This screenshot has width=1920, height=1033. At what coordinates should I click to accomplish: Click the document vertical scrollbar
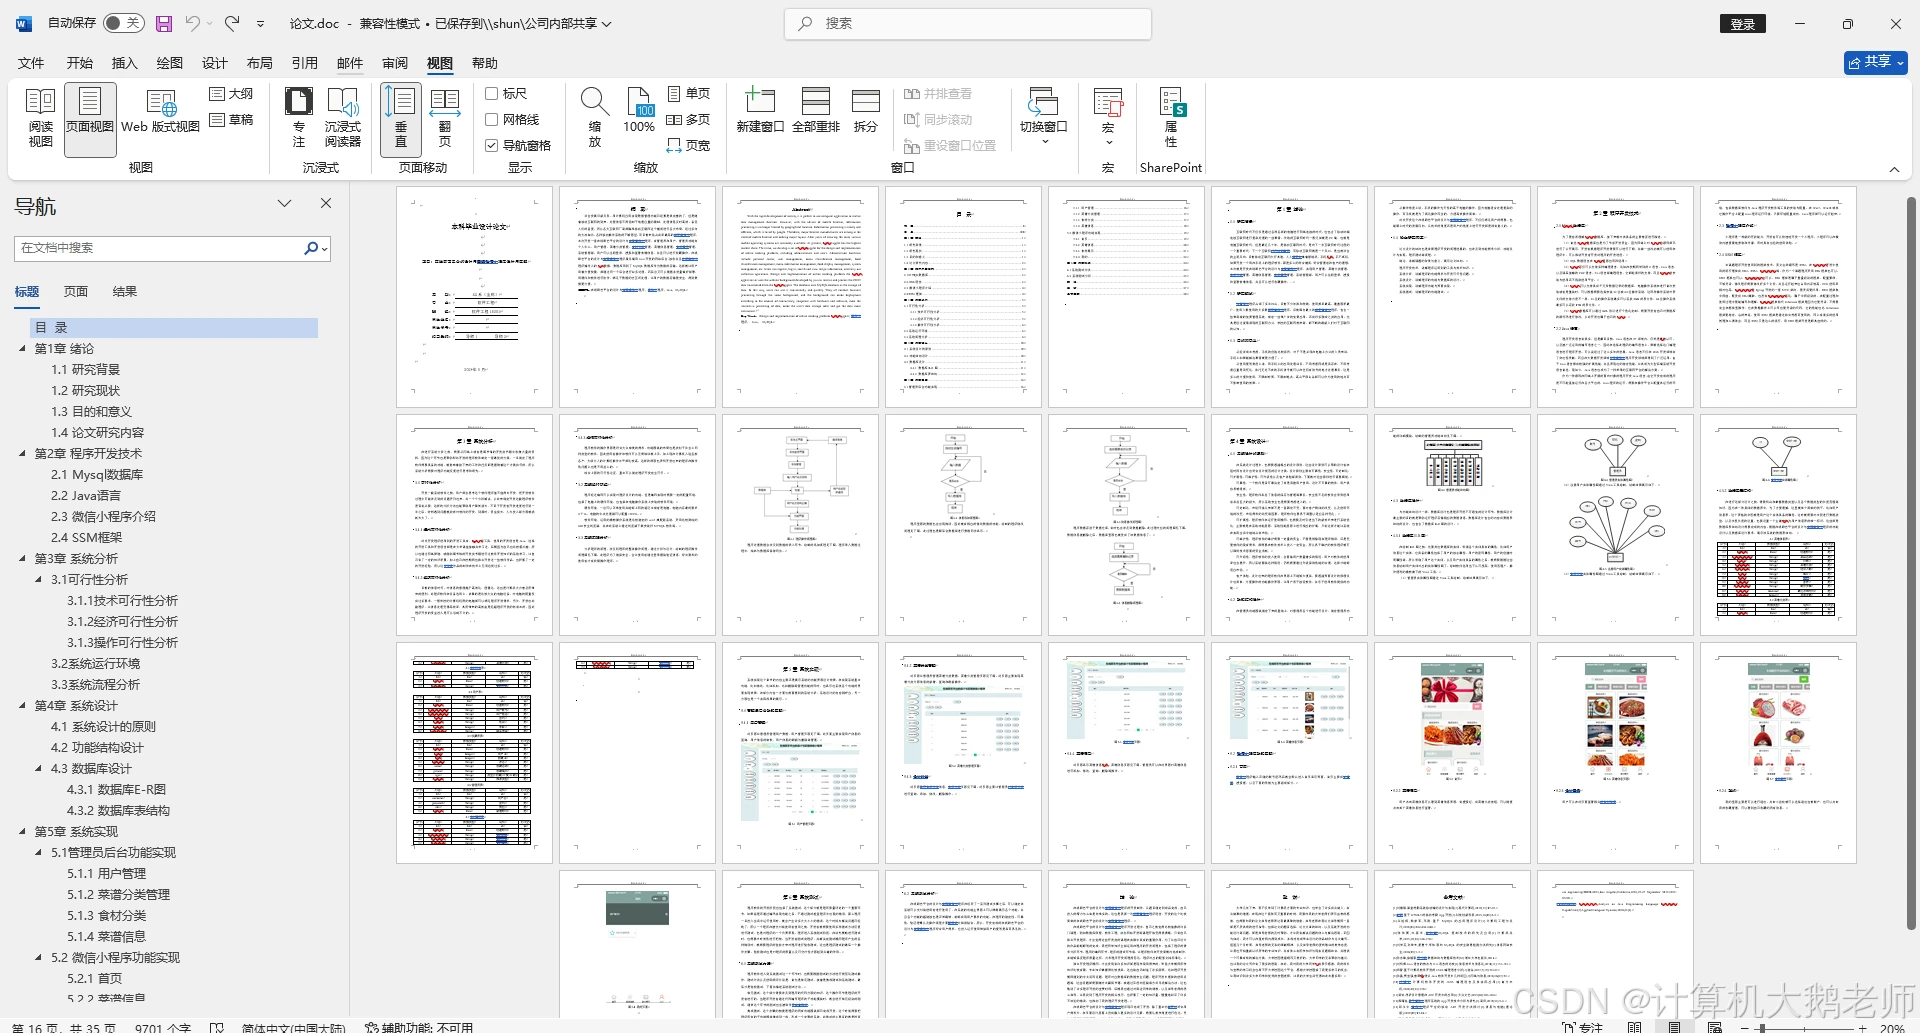click(1911, 565)
